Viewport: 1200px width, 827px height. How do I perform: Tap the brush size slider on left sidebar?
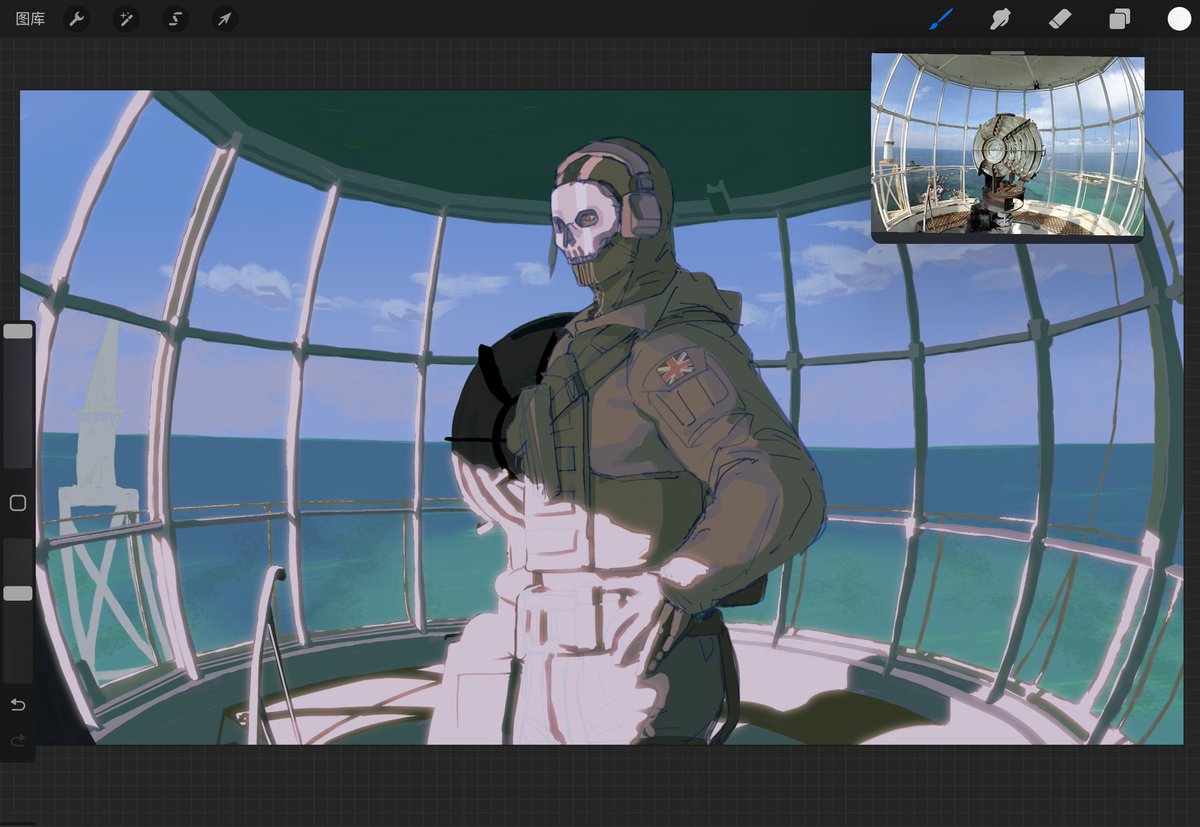coord(17,330)
